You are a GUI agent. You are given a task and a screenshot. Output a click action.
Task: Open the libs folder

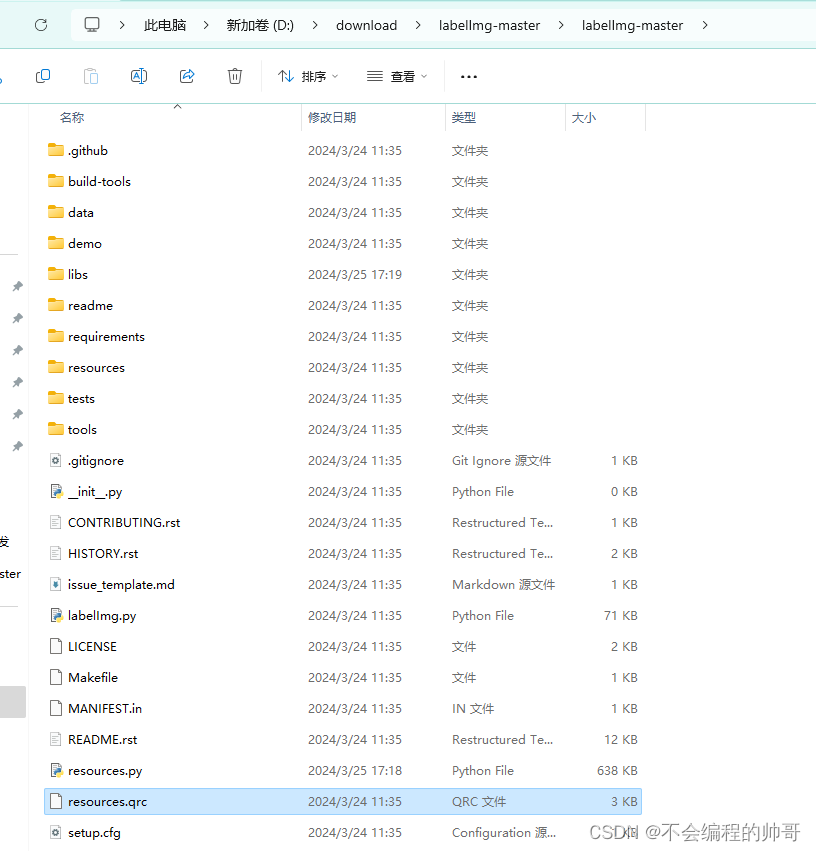point(77,274)
